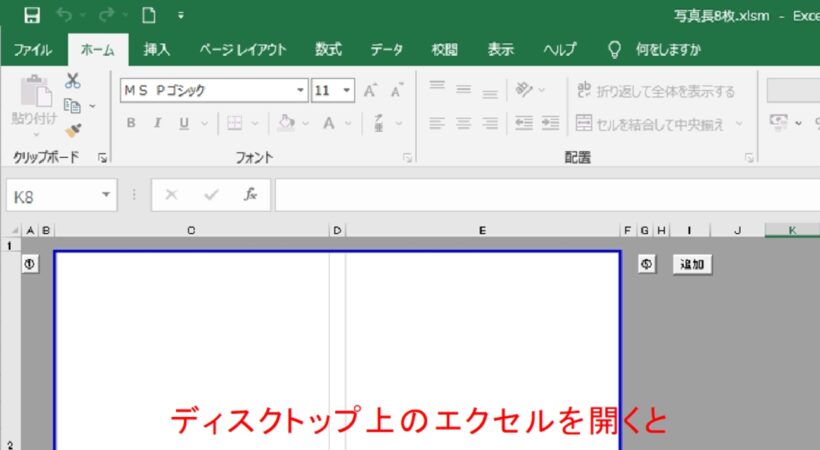Click the Cut scissors icon

73,81
